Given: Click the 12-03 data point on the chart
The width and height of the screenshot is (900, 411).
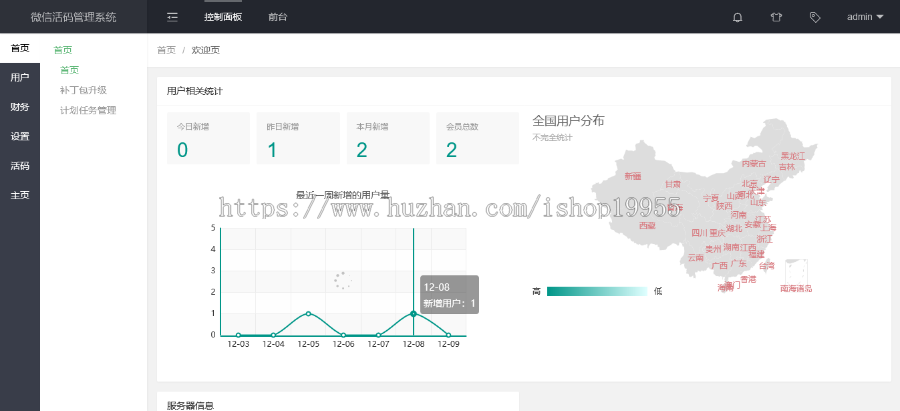Looking at the screenshot, I should click(x=238, y=335).
